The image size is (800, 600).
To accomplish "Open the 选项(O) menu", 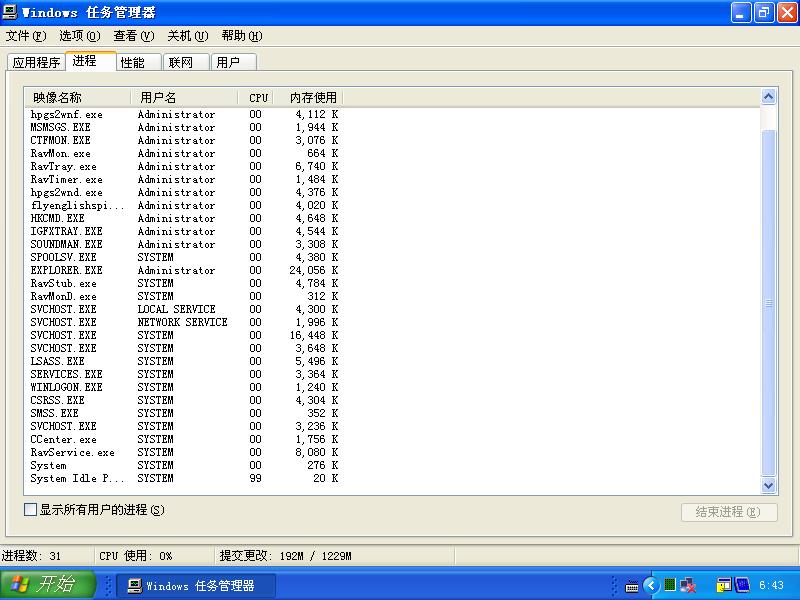I will coord(80,36).
